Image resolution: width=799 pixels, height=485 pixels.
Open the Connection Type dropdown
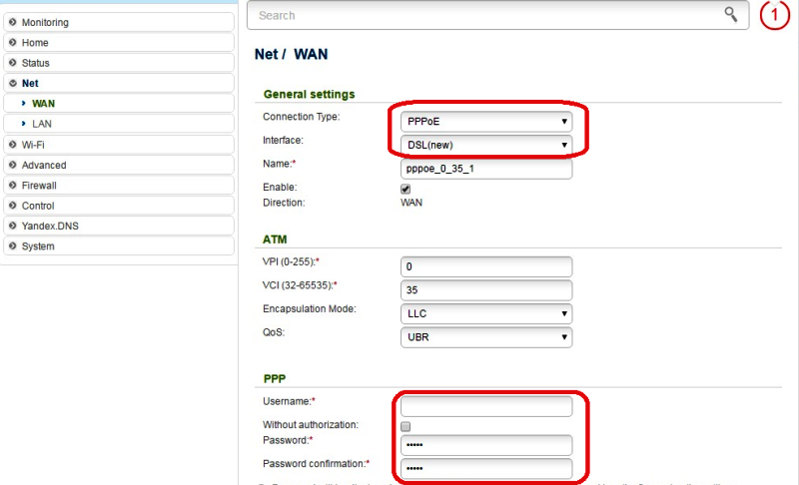[x=486, y=121]
